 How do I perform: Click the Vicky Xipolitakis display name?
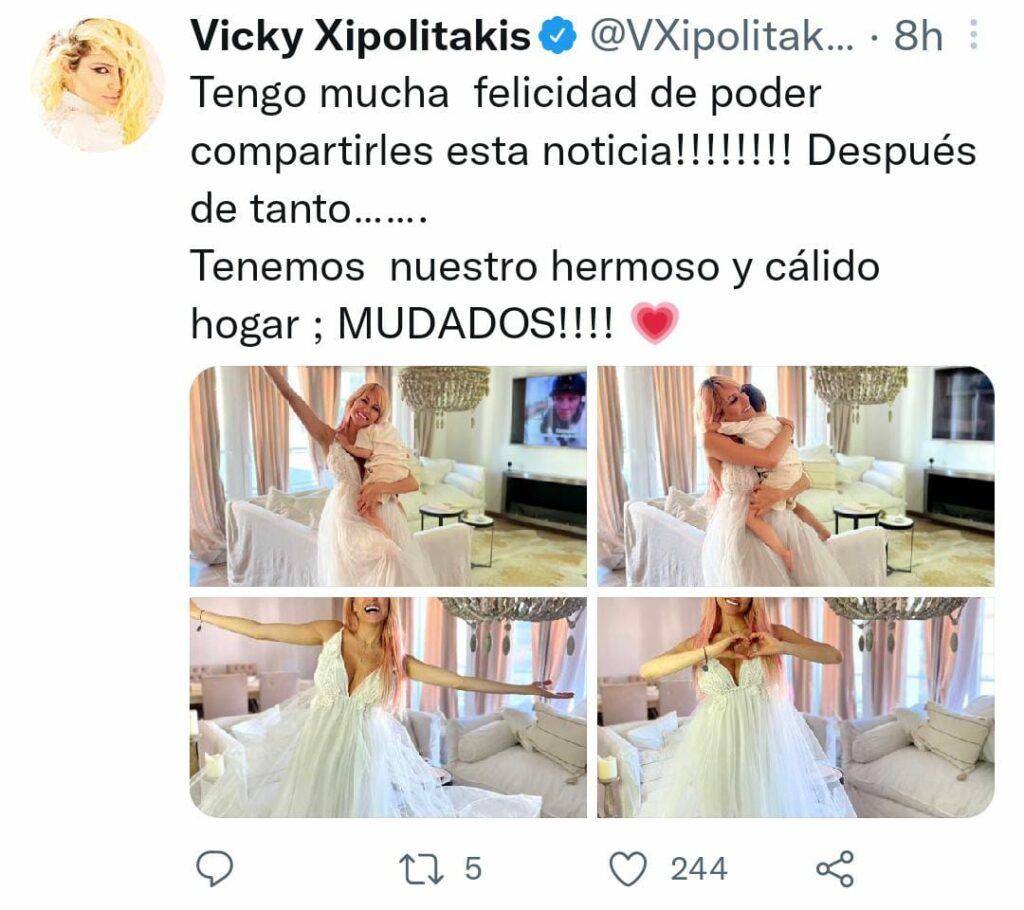point(360,36)
